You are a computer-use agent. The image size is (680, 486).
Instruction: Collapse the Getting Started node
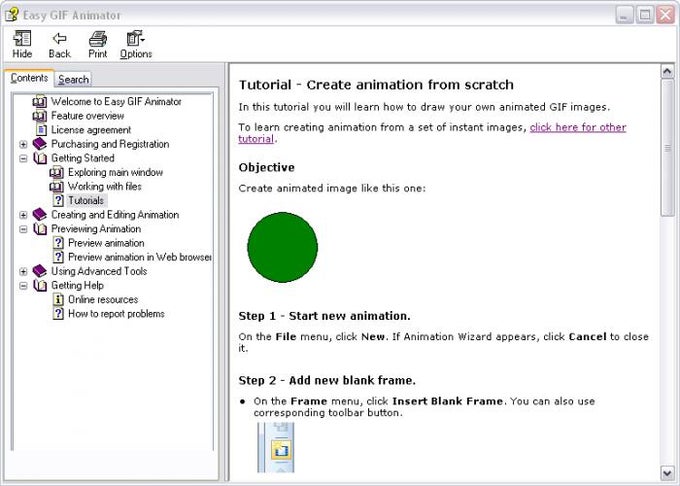click(23, 159)
